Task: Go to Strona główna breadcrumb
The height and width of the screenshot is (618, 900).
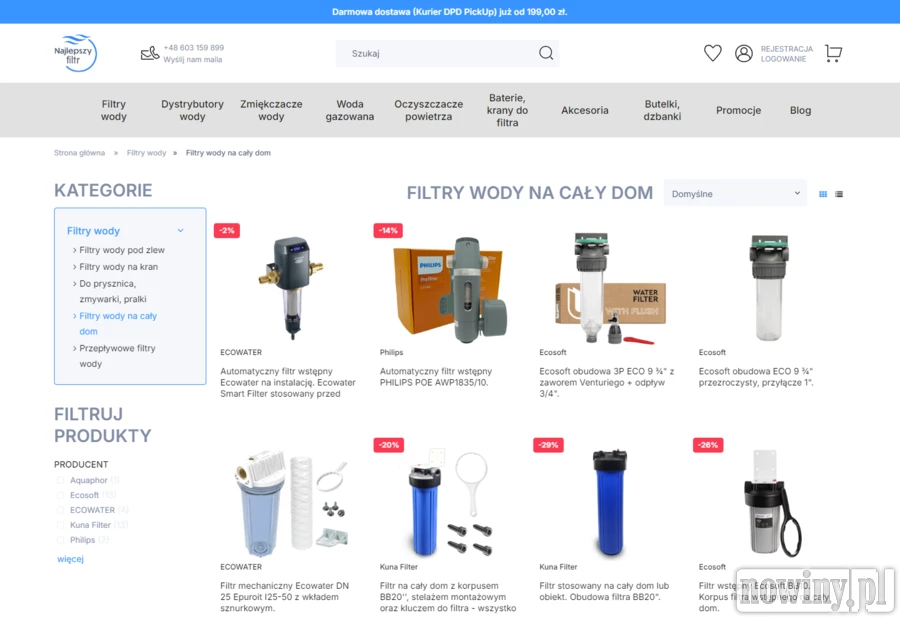Action: 79,153
